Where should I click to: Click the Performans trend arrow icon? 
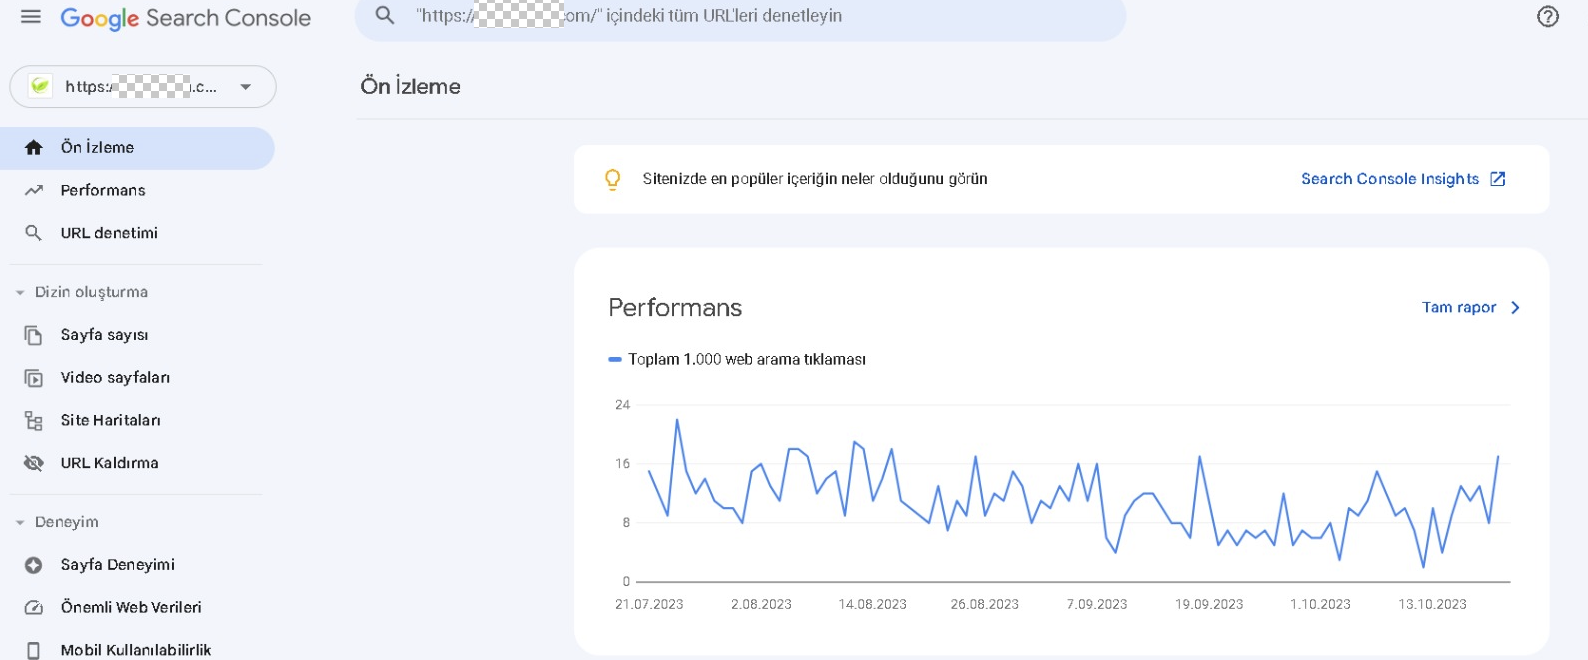[x=34, y=190]
